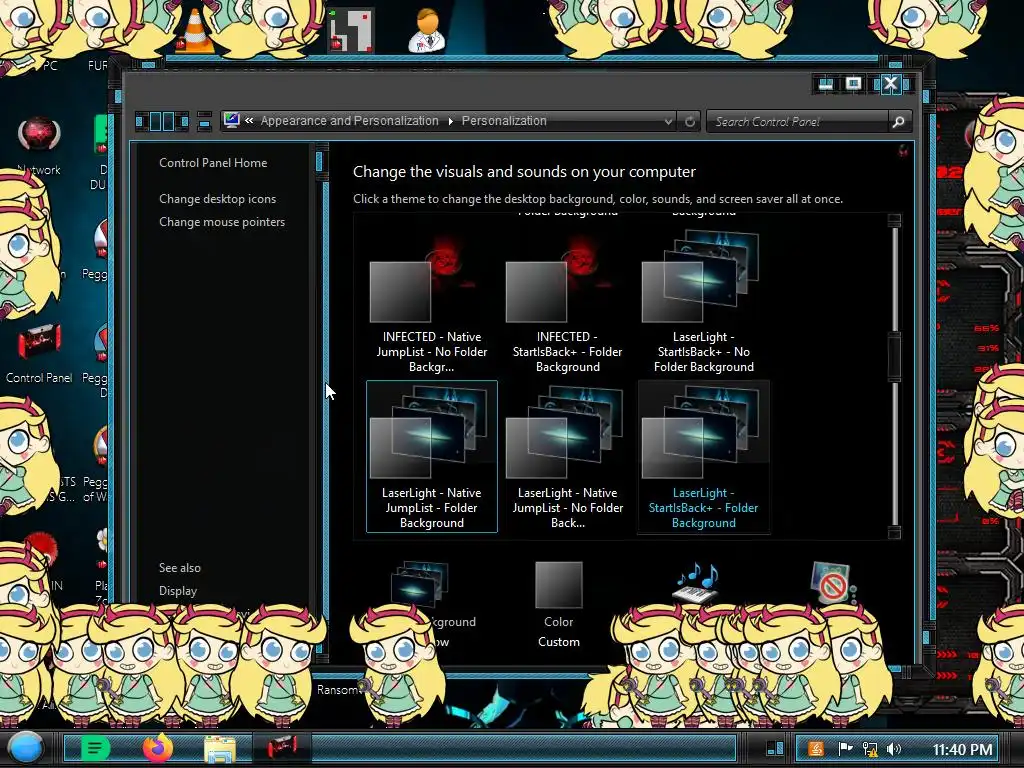Open Display link under See also

(178, 590)
